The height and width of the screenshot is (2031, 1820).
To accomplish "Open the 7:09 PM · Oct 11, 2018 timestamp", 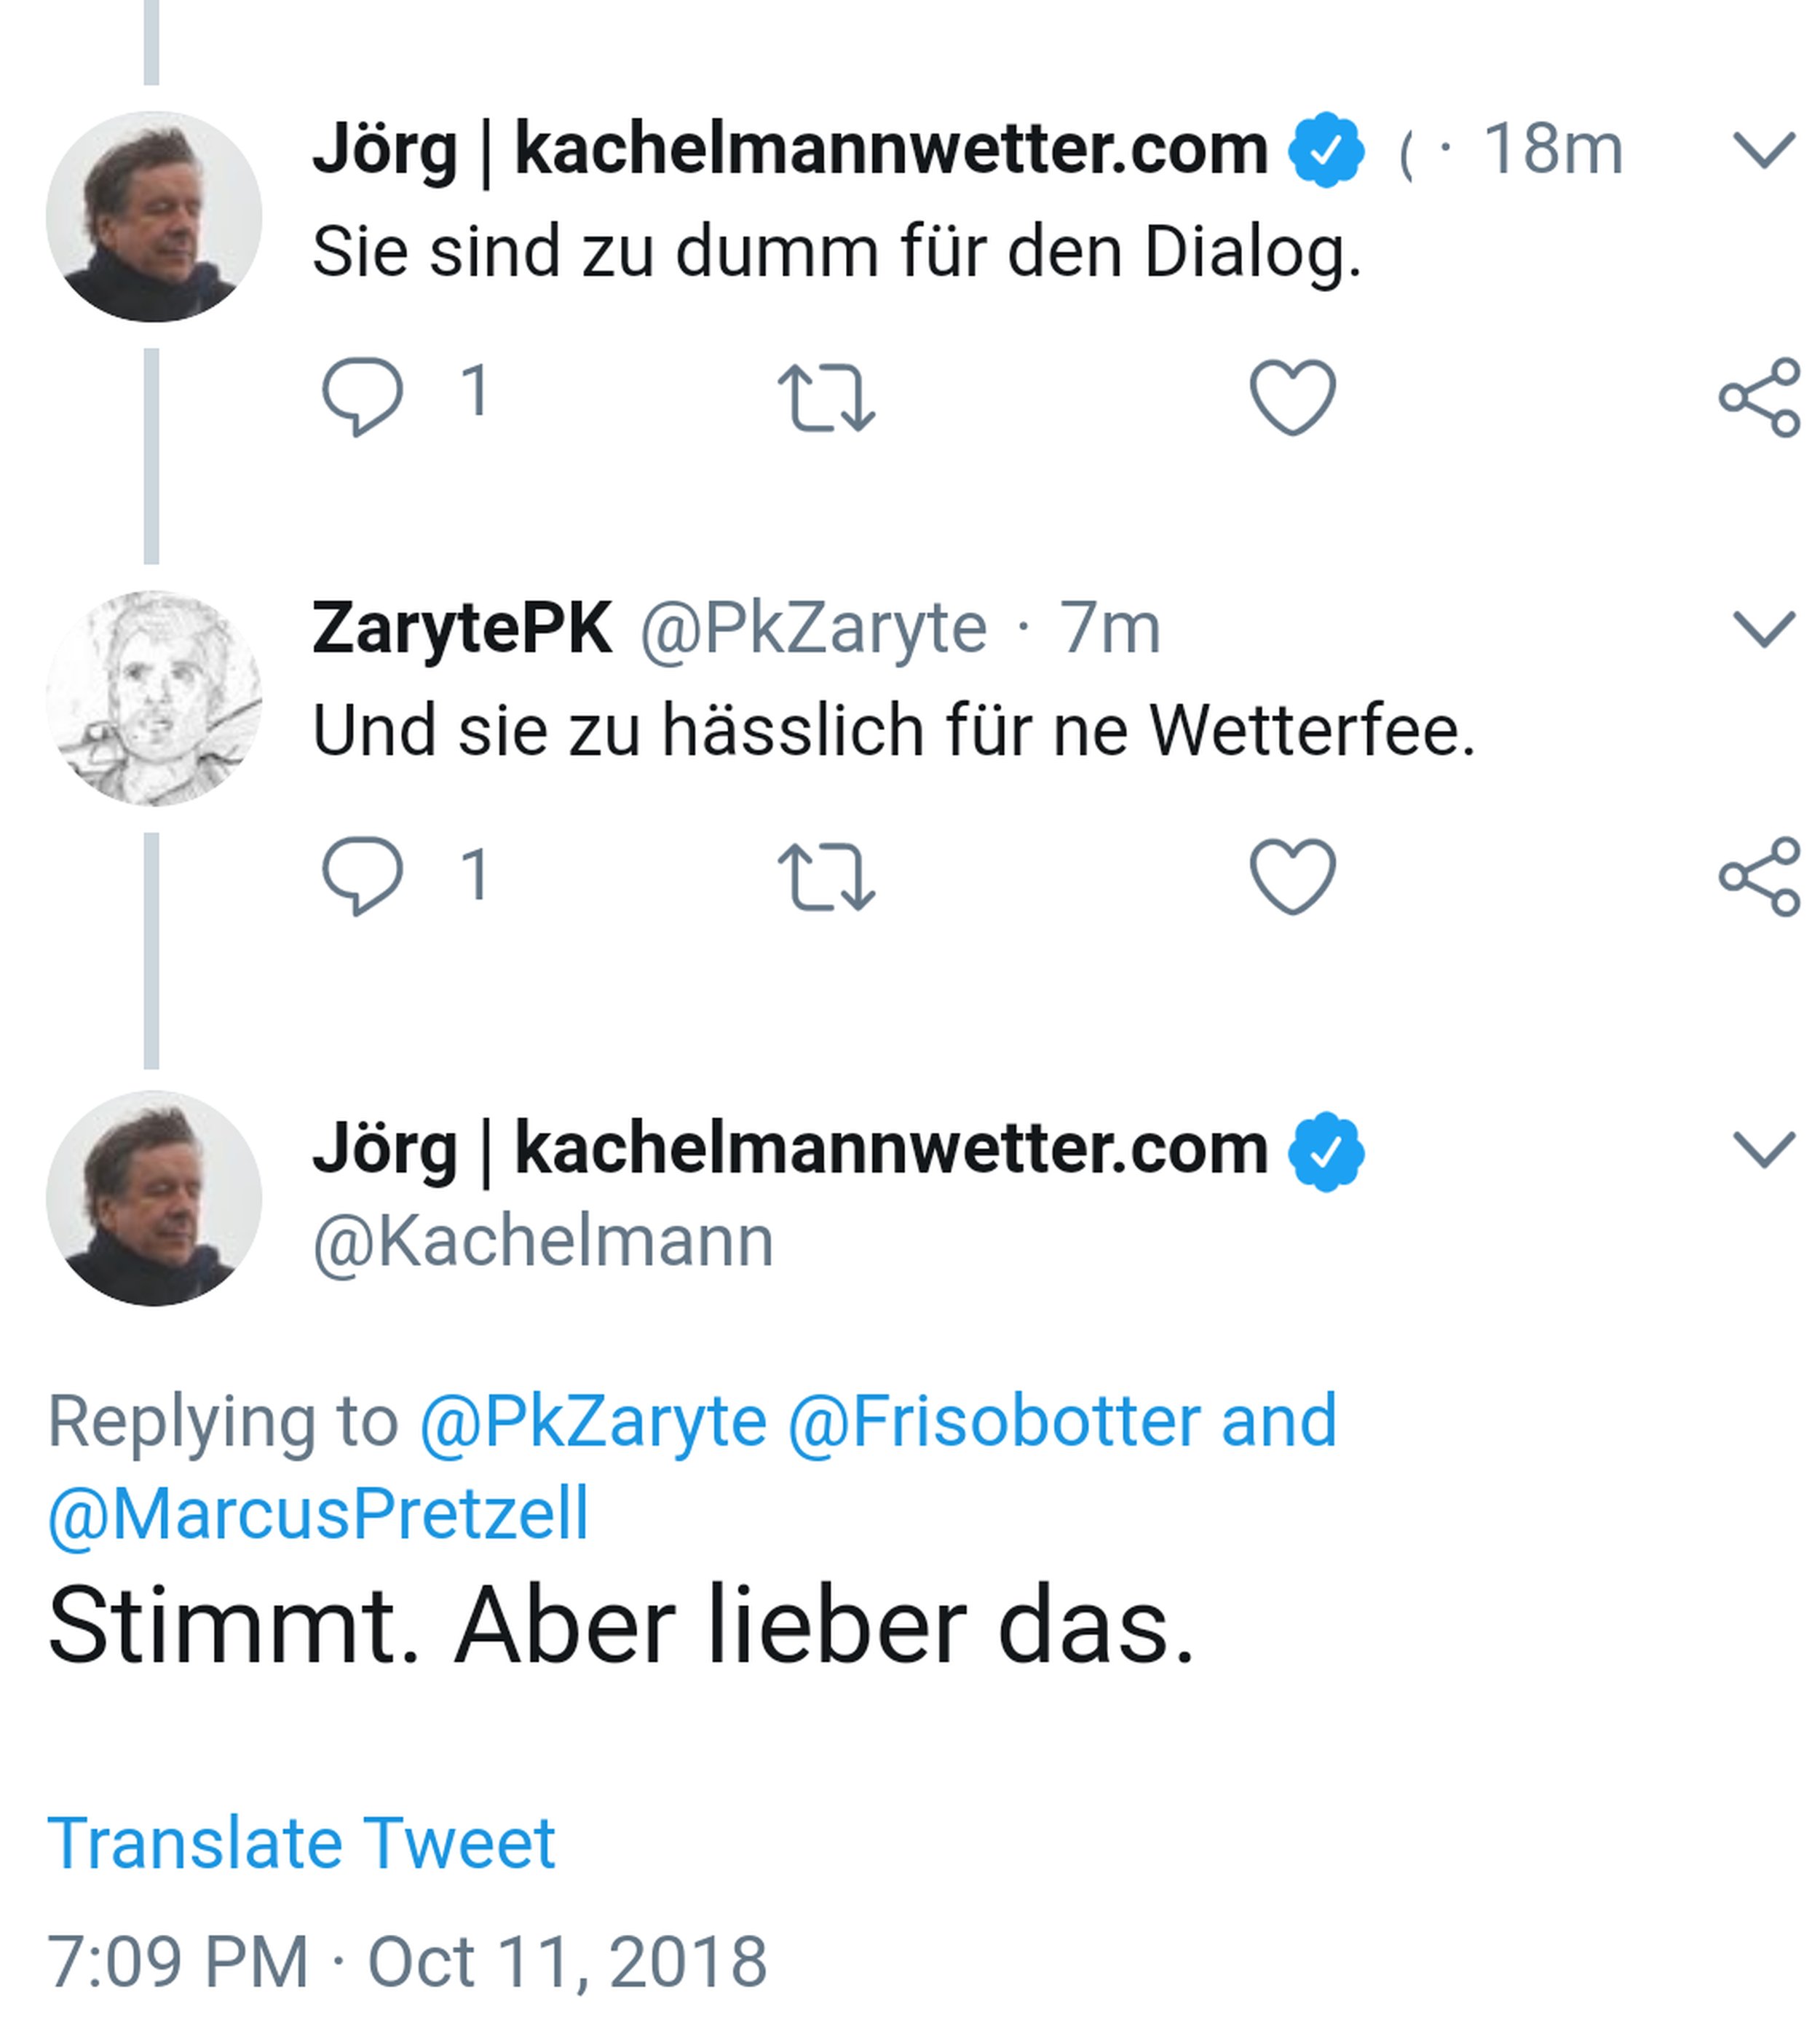I will (407, 1962).
